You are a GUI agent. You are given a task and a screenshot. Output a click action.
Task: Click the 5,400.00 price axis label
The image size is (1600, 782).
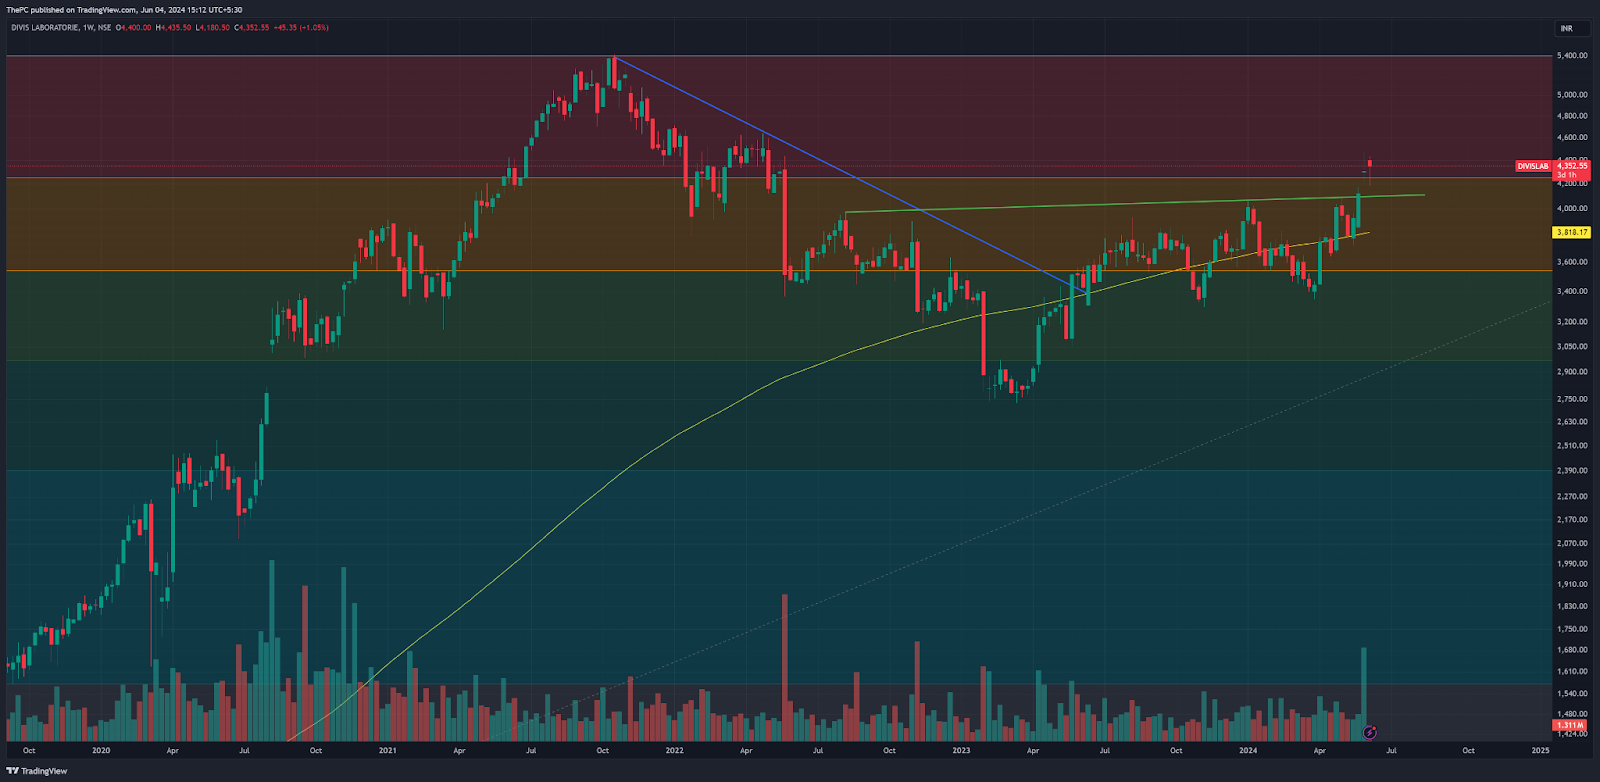[1572, 56]
